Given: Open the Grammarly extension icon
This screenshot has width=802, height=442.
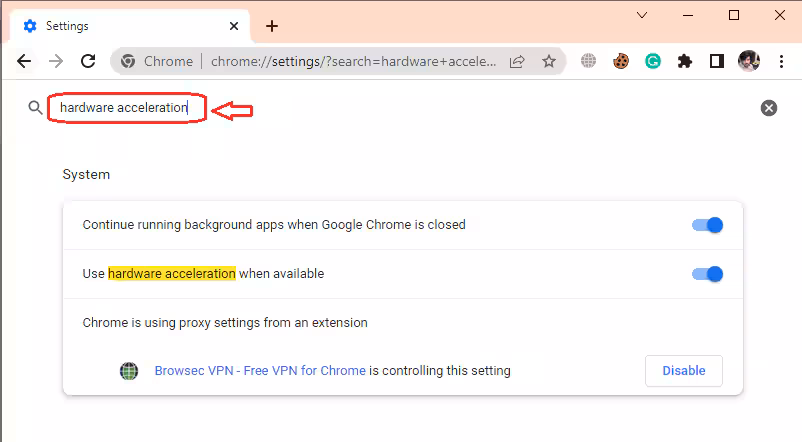Looking at the screenshot, I should 653,61.
